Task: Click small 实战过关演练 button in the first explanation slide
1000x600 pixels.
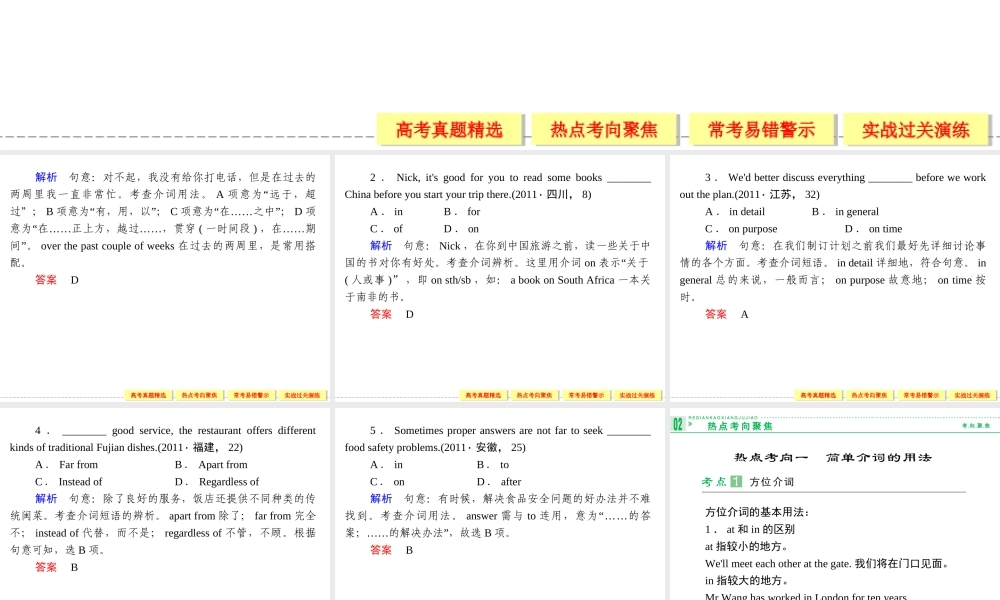Action: click(x=302, y=395)
